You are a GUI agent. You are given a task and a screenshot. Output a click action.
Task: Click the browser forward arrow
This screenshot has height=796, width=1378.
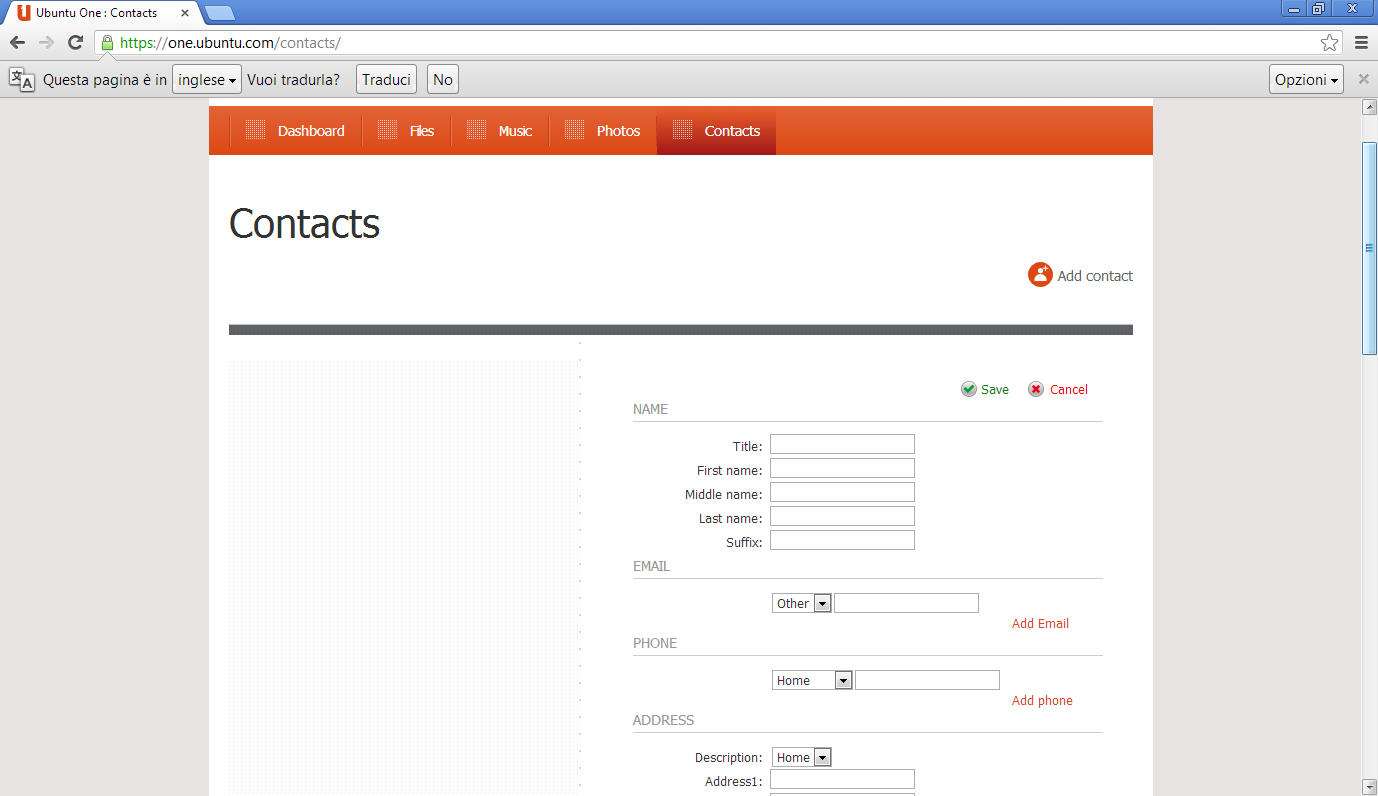click(x=46, y=43)
